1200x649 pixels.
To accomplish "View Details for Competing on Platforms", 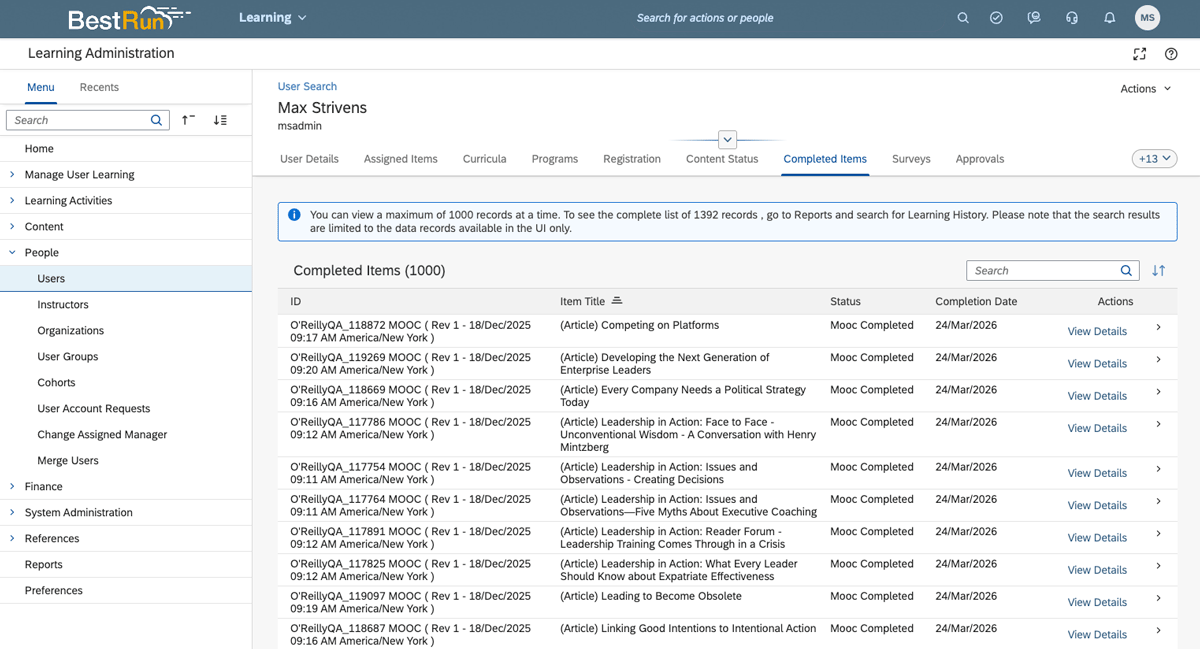I will 1097,332.
